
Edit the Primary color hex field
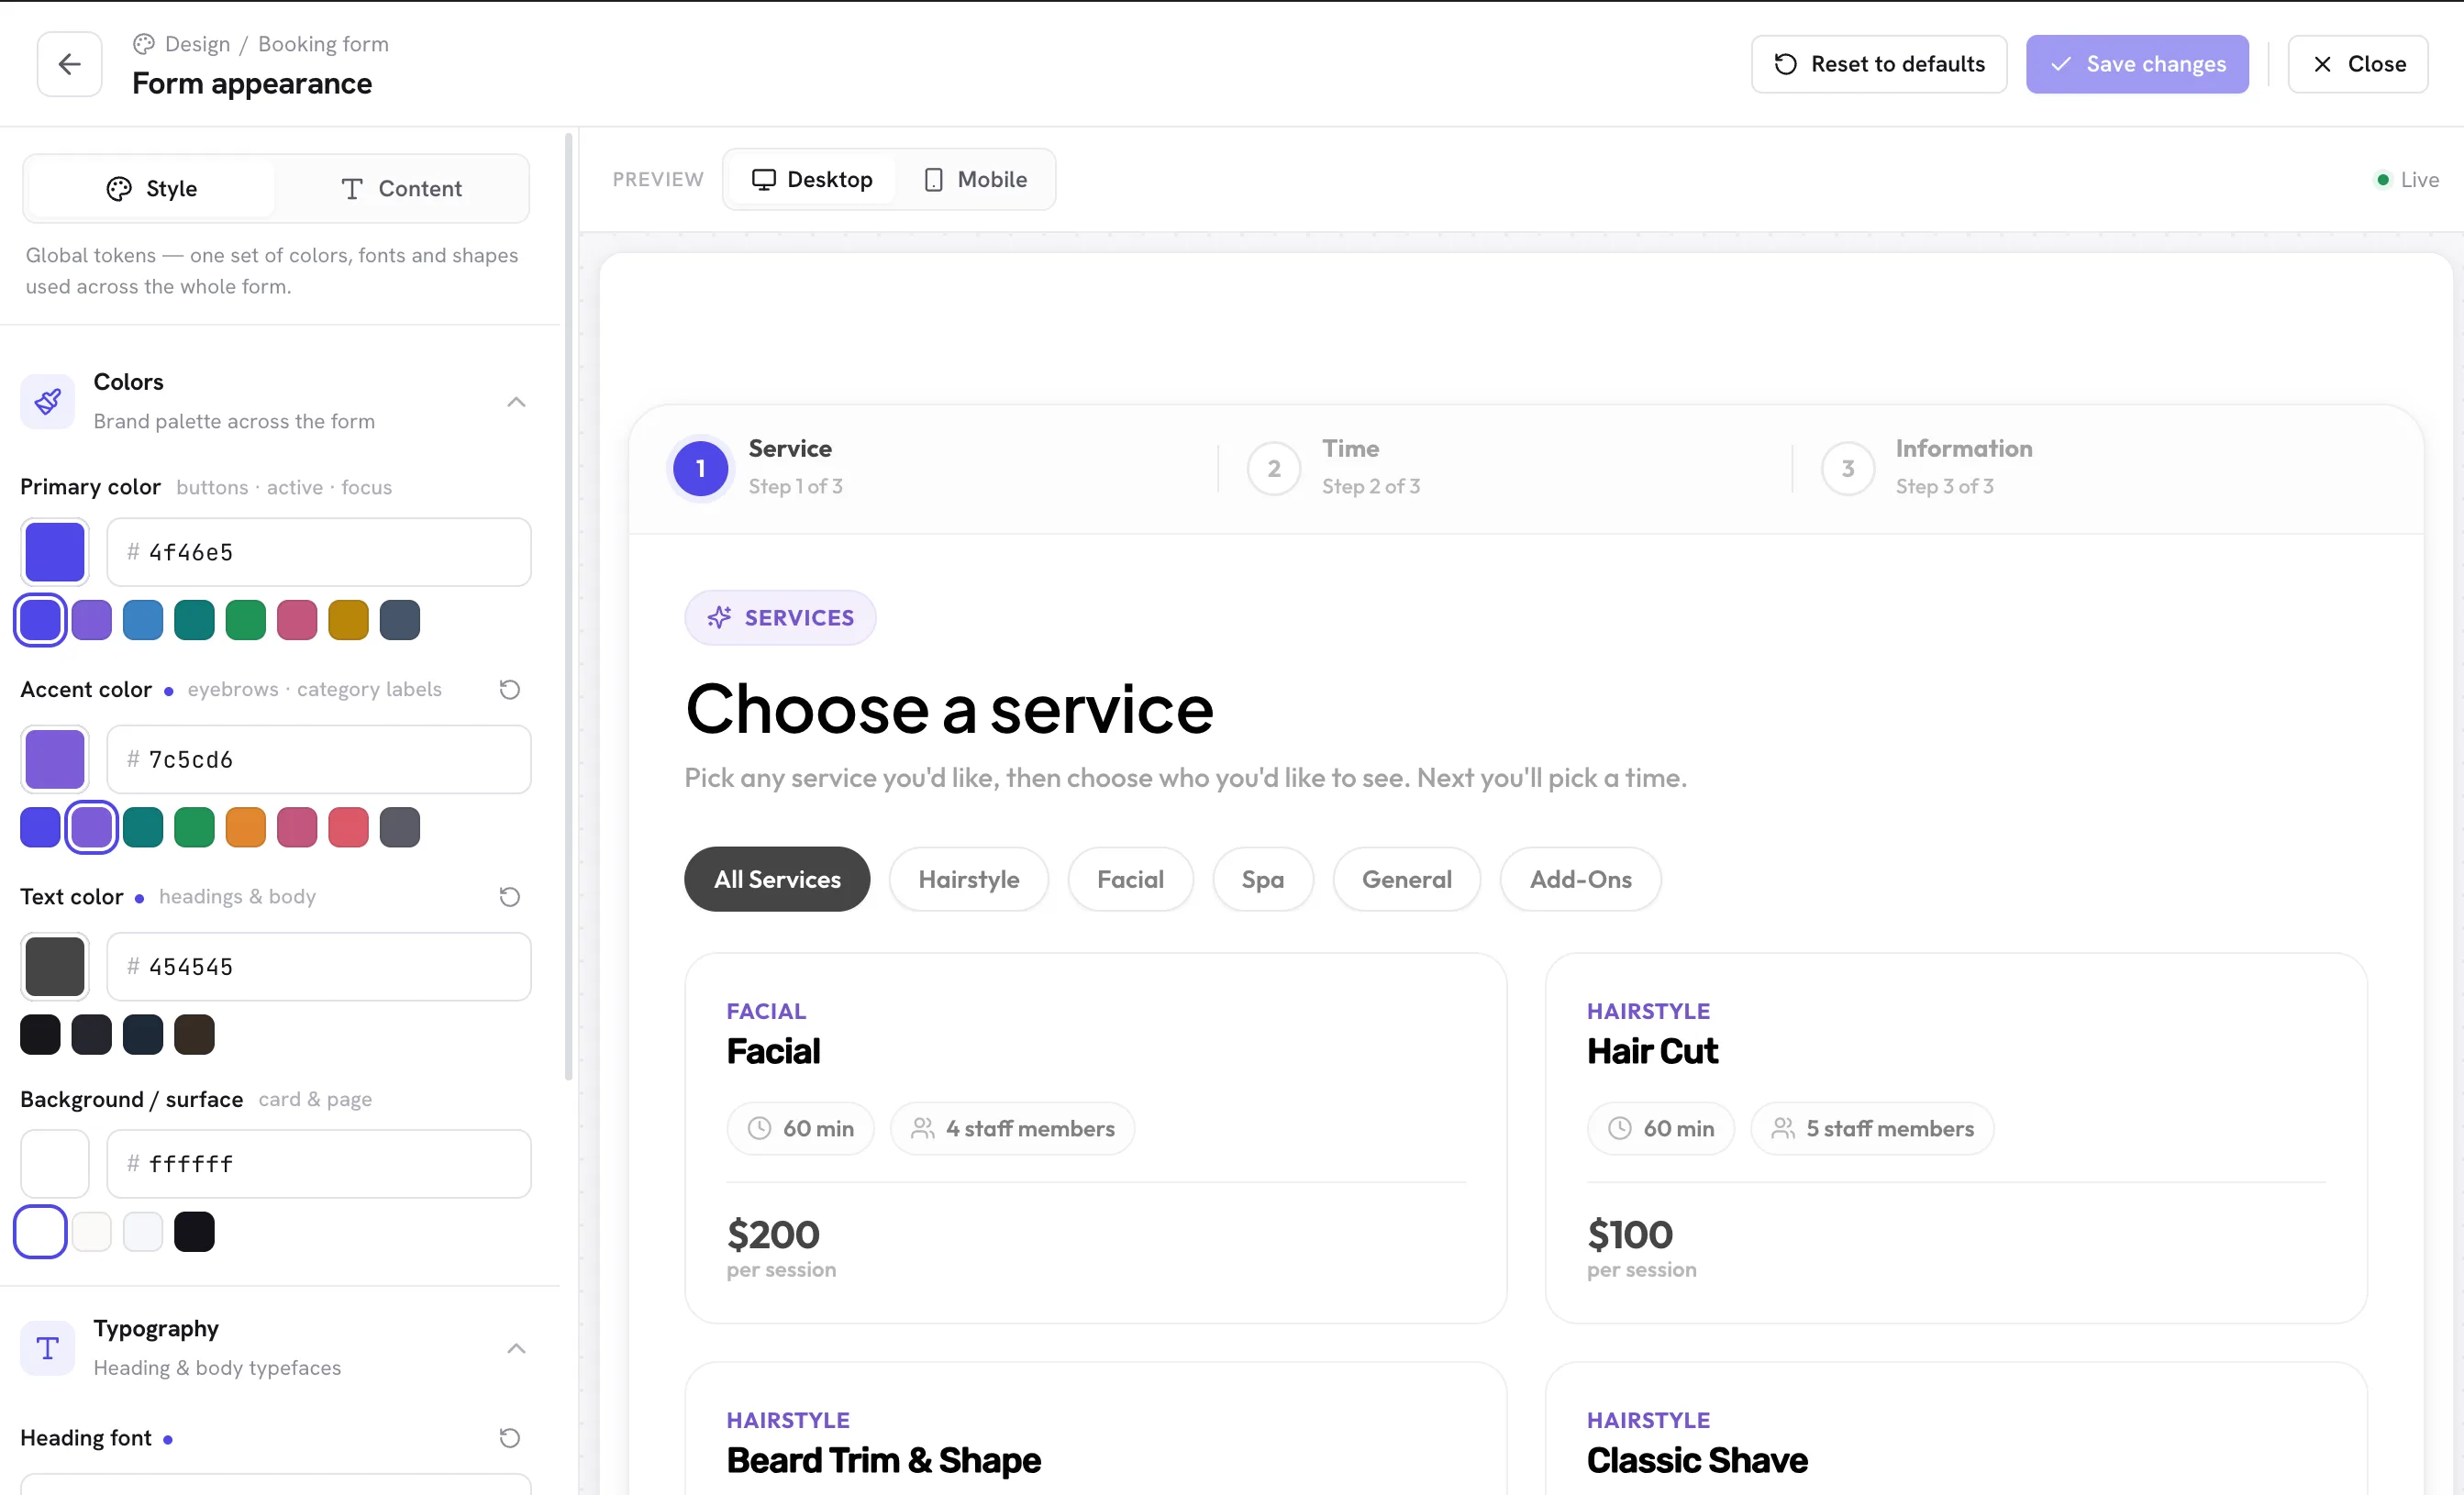coord(319,552)
